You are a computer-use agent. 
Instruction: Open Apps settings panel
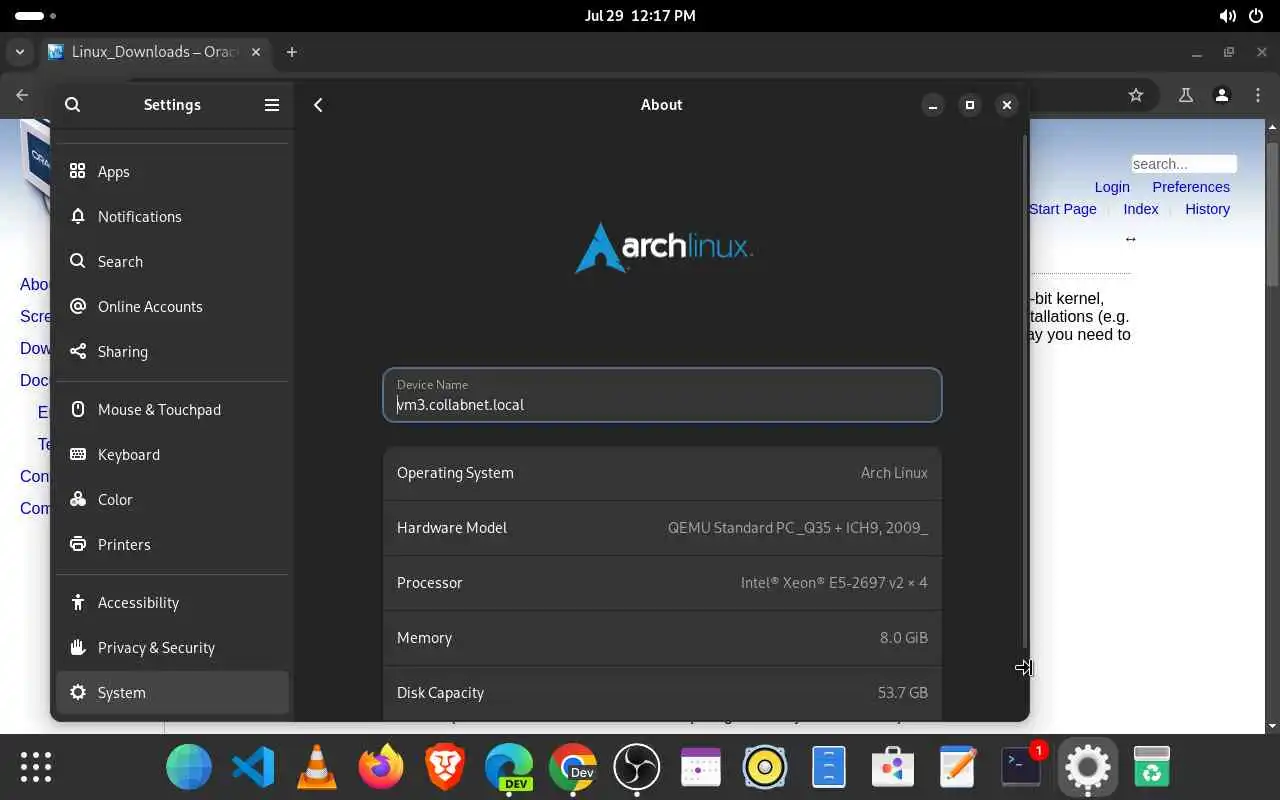pos(172,172)
